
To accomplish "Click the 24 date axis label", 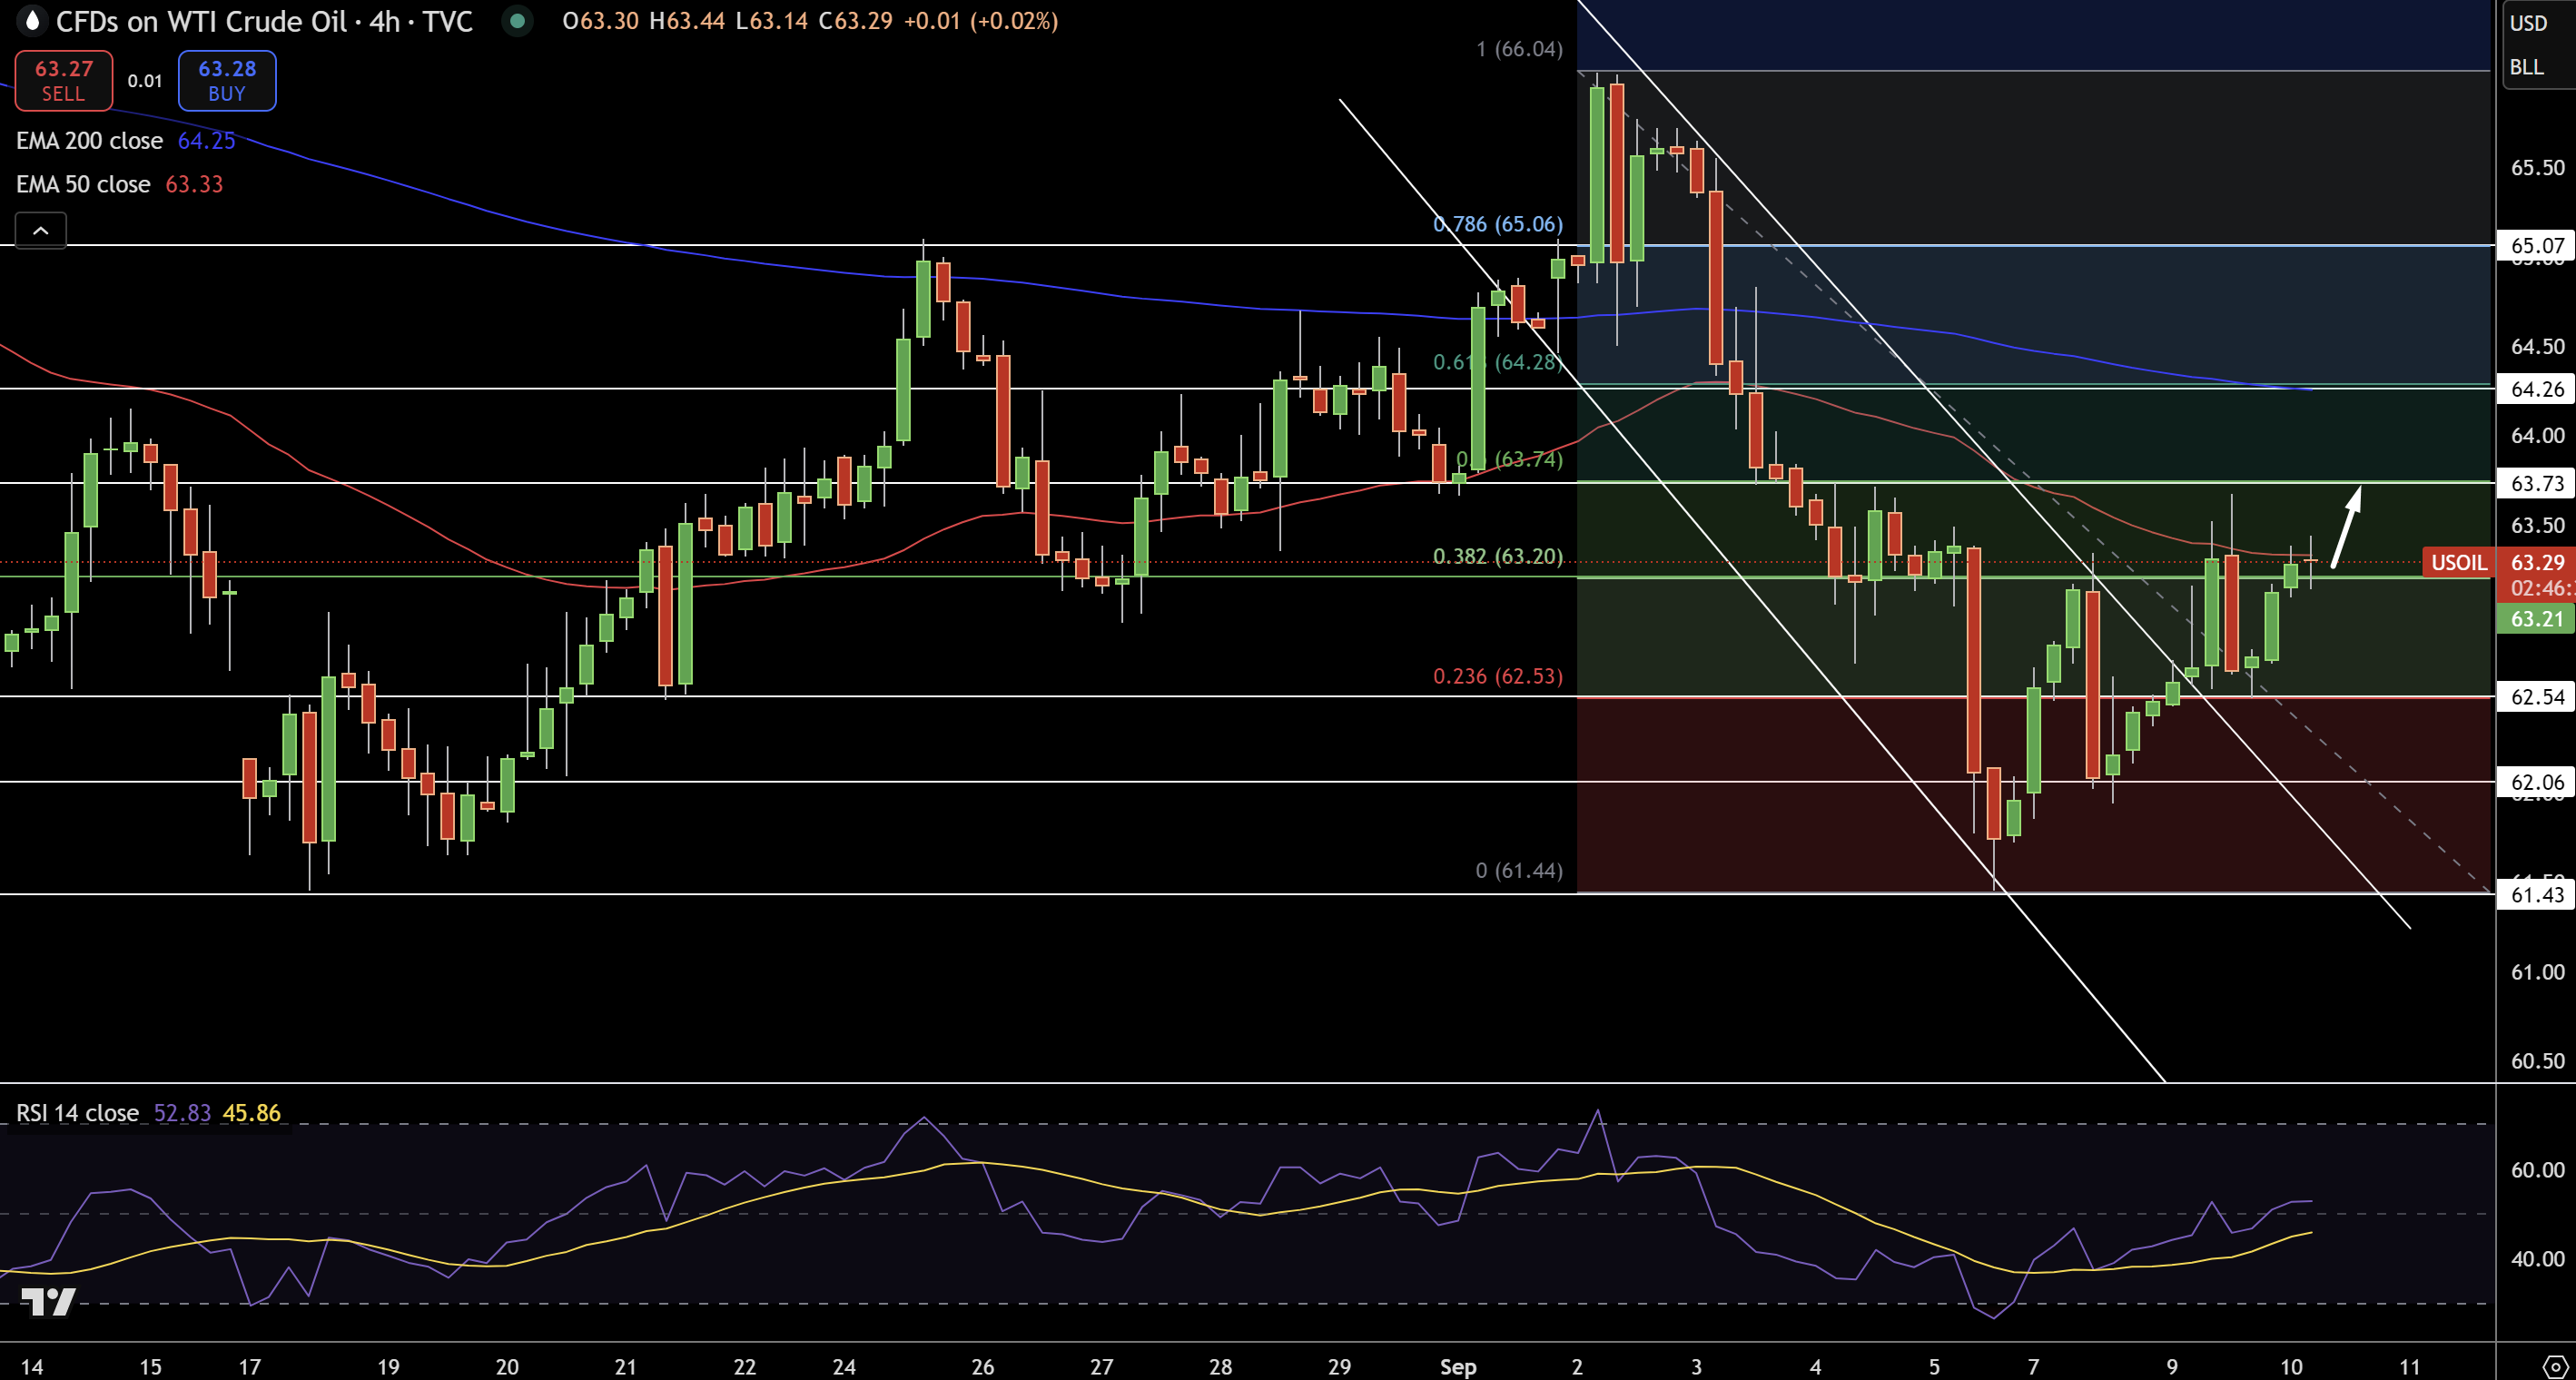I will click(x=844, y=1366).
